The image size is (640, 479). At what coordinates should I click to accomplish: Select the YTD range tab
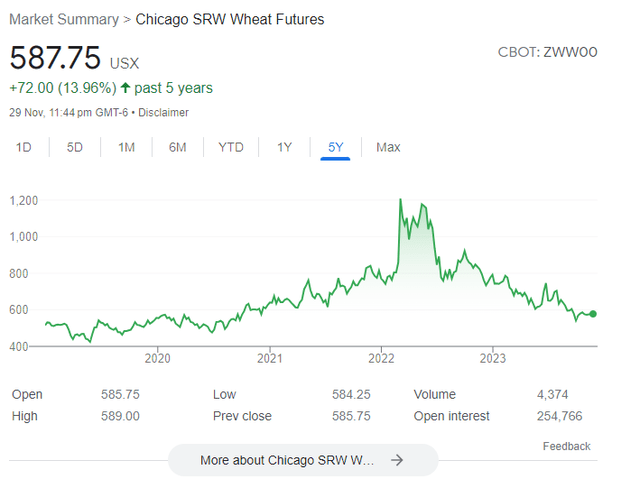coord(231,147)
